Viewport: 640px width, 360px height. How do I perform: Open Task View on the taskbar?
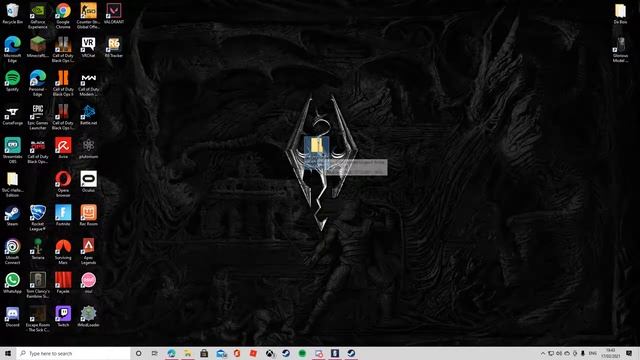click(155, 353)
